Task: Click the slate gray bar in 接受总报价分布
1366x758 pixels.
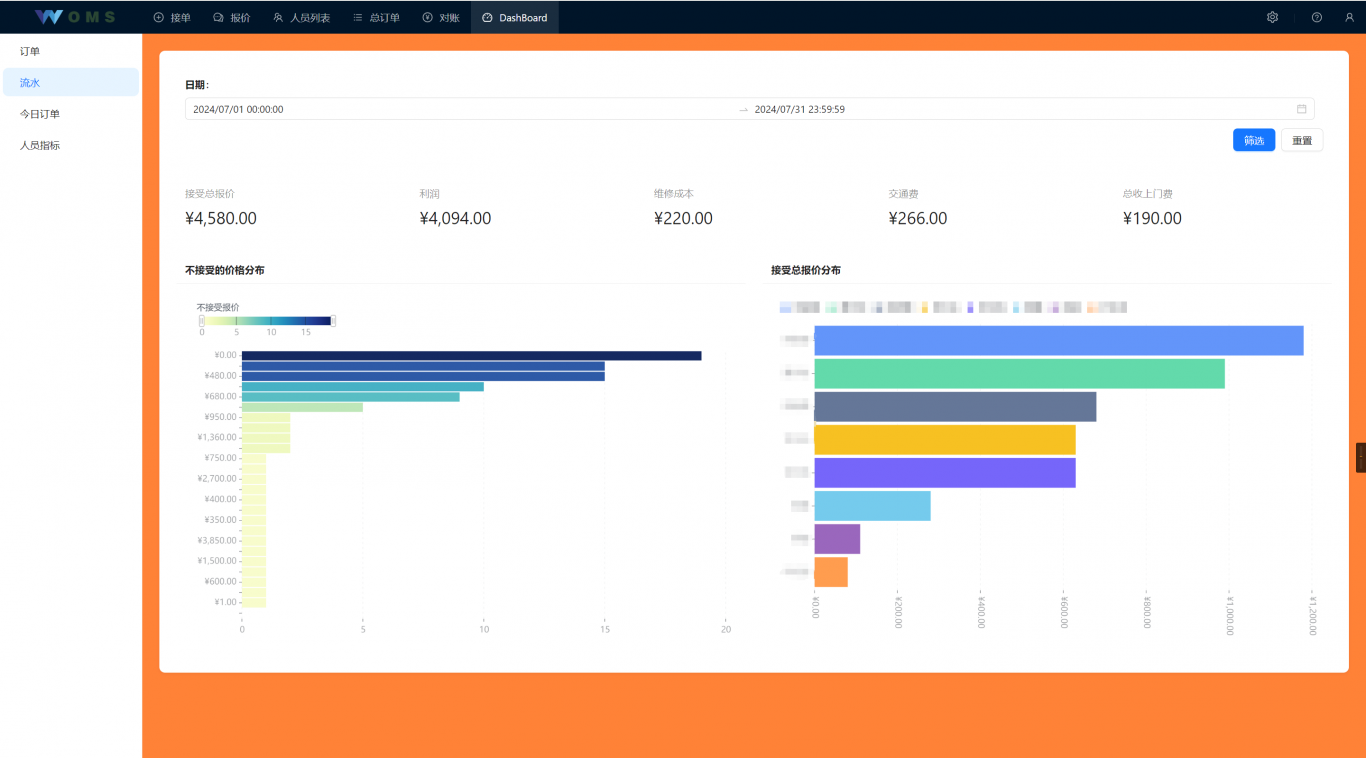Action: [x=955, y=406]
